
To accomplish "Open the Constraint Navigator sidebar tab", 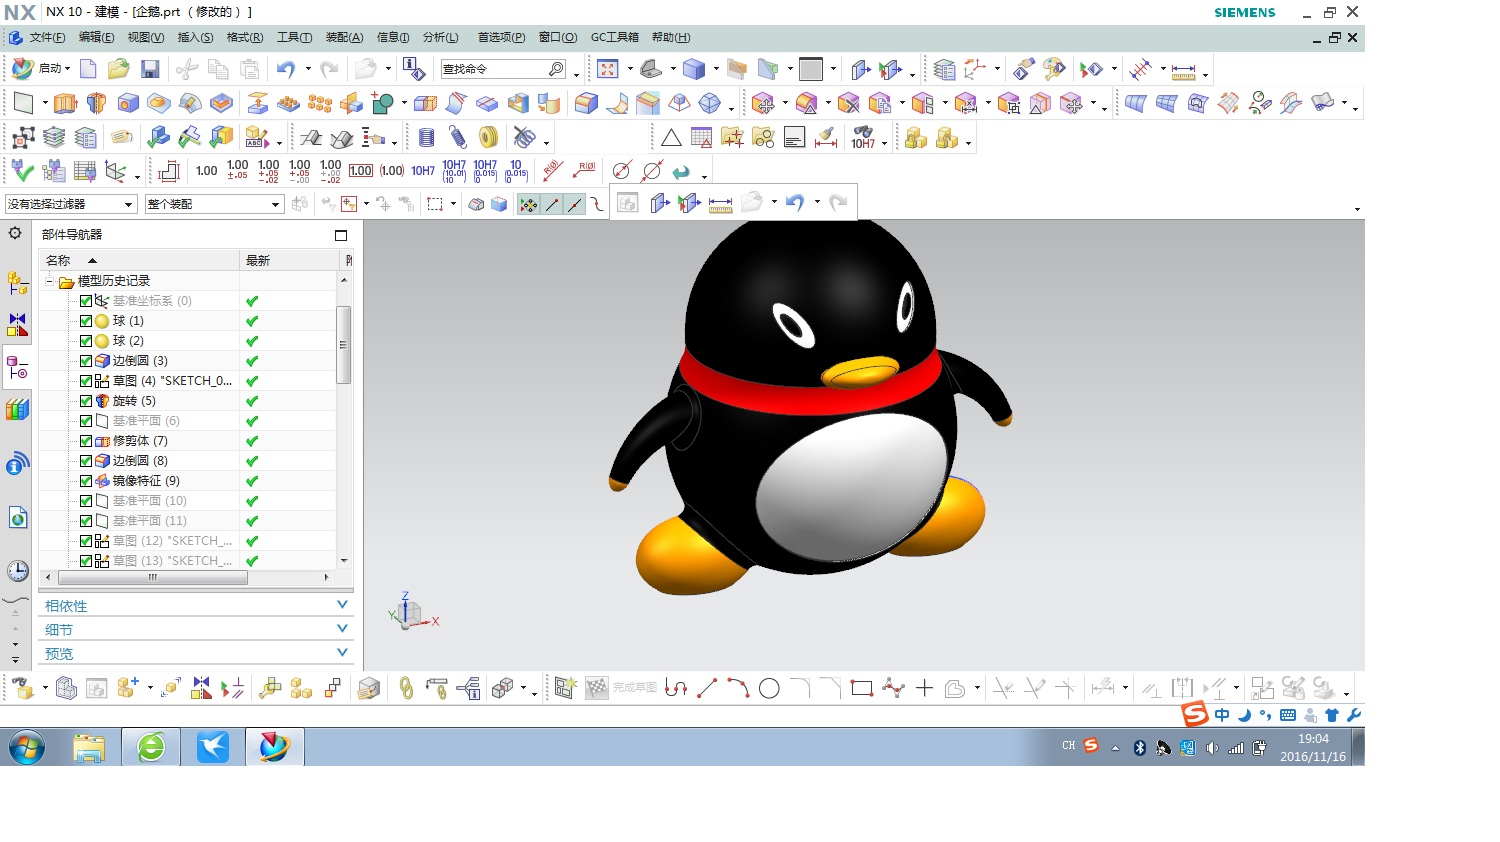I will tap(17, 325).
